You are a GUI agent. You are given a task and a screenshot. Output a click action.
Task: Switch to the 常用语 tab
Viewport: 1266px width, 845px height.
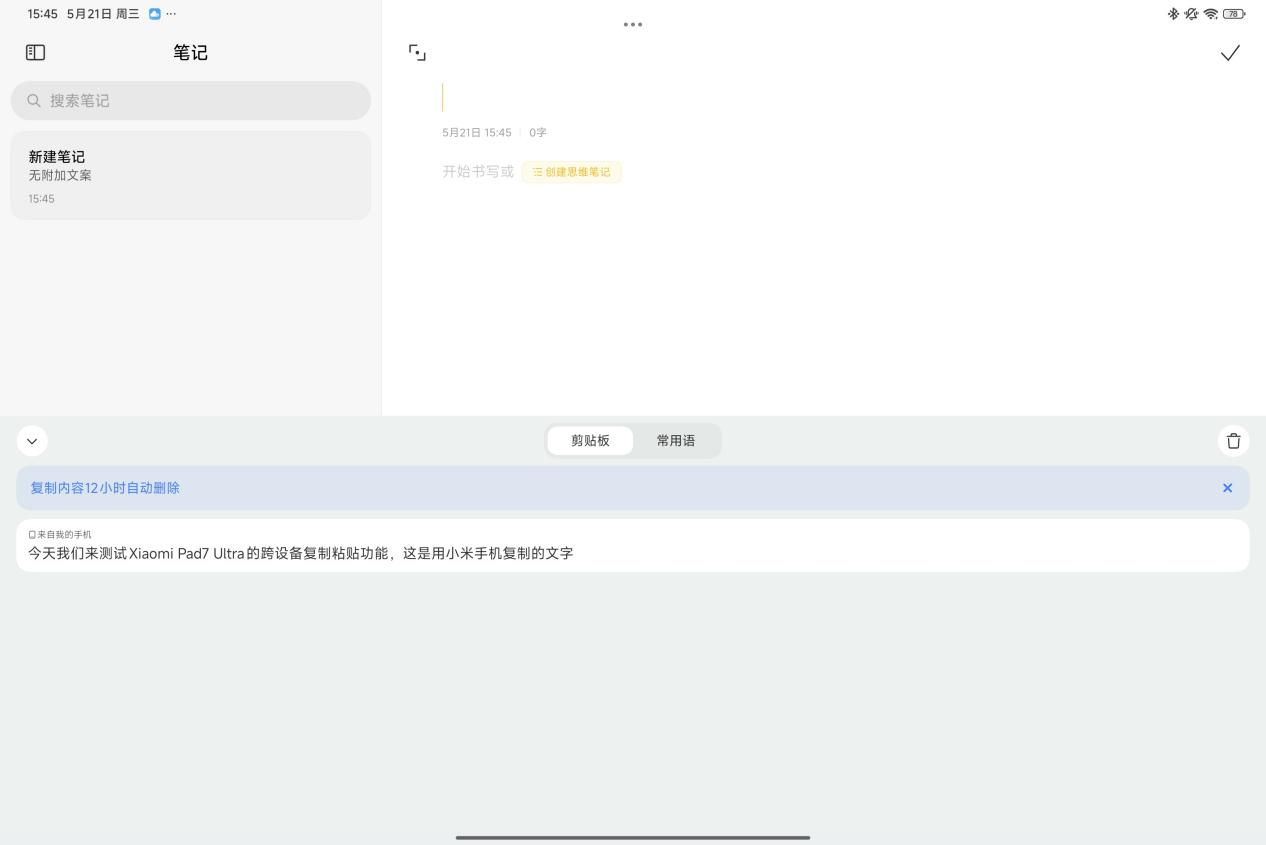676,441
